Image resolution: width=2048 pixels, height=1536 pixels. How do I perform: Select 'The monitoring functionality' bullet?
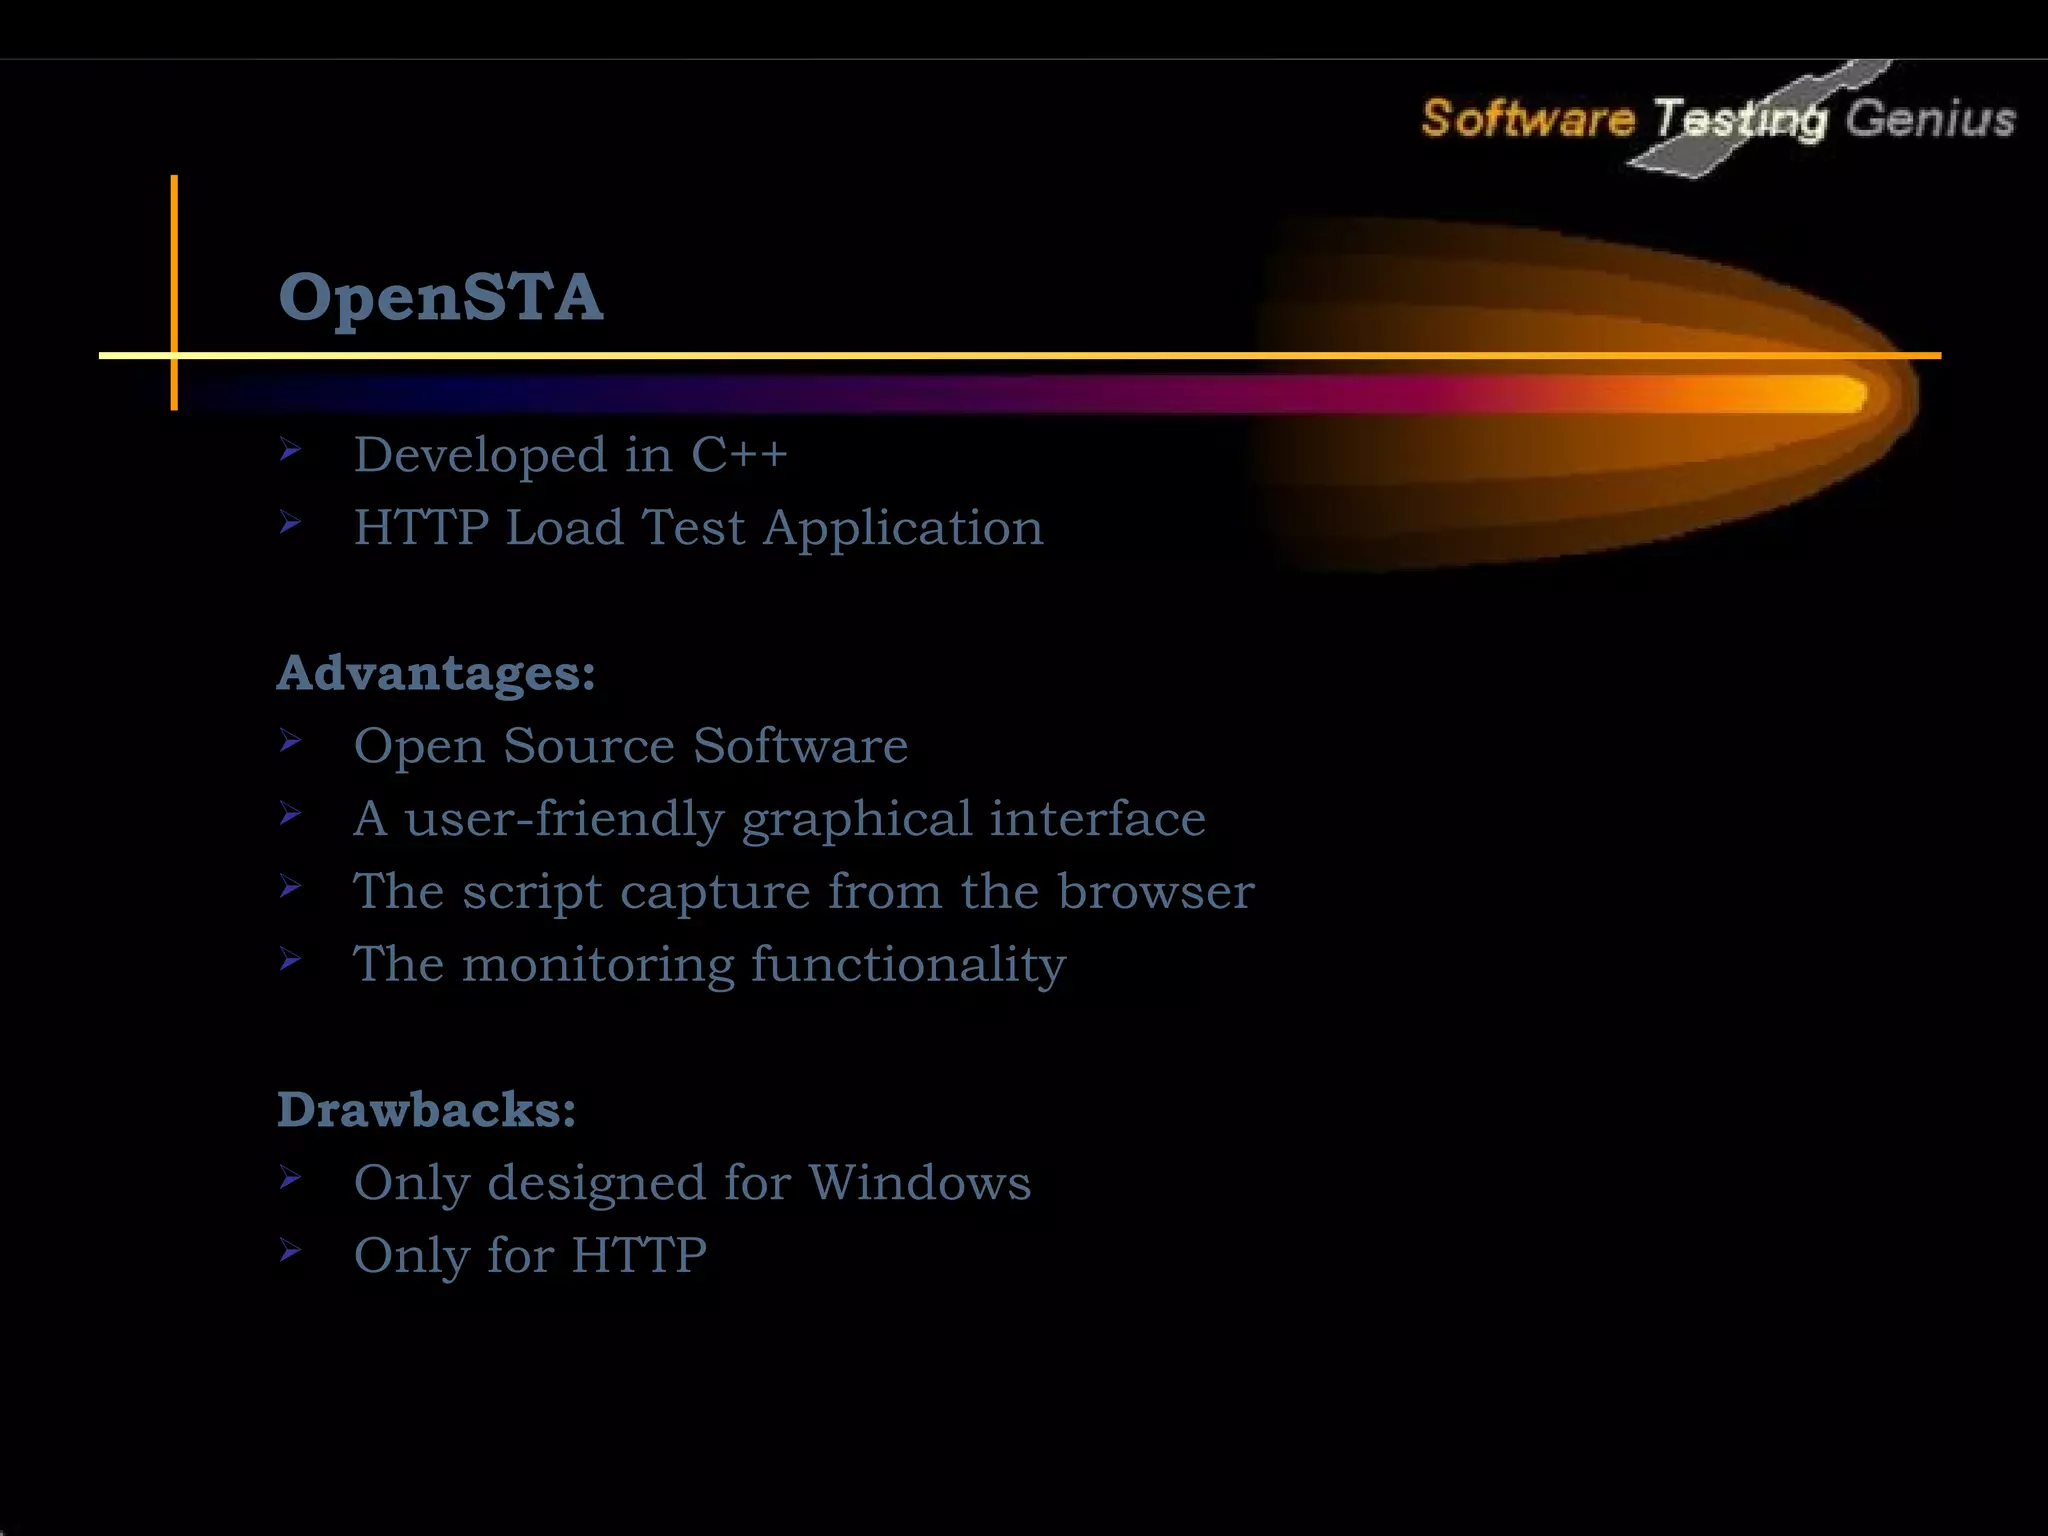pyautogui.click(x=710, y=966)
